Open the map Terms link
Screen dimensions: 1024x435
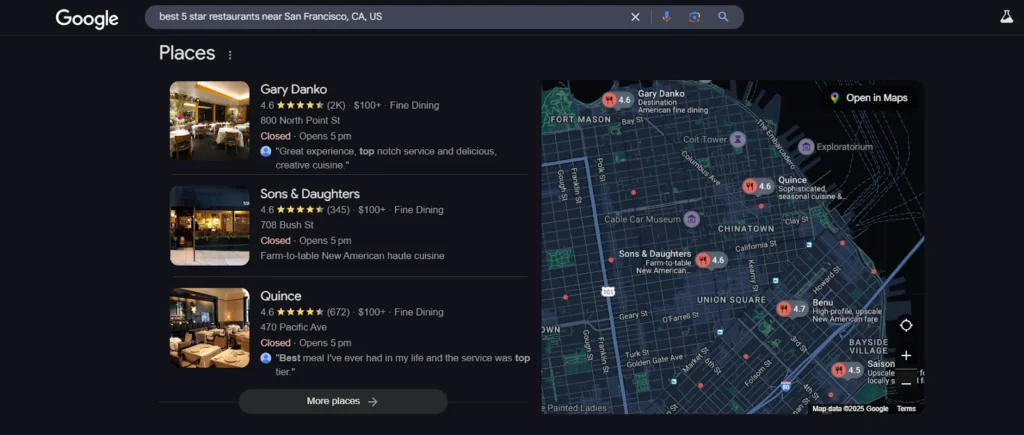906,409
